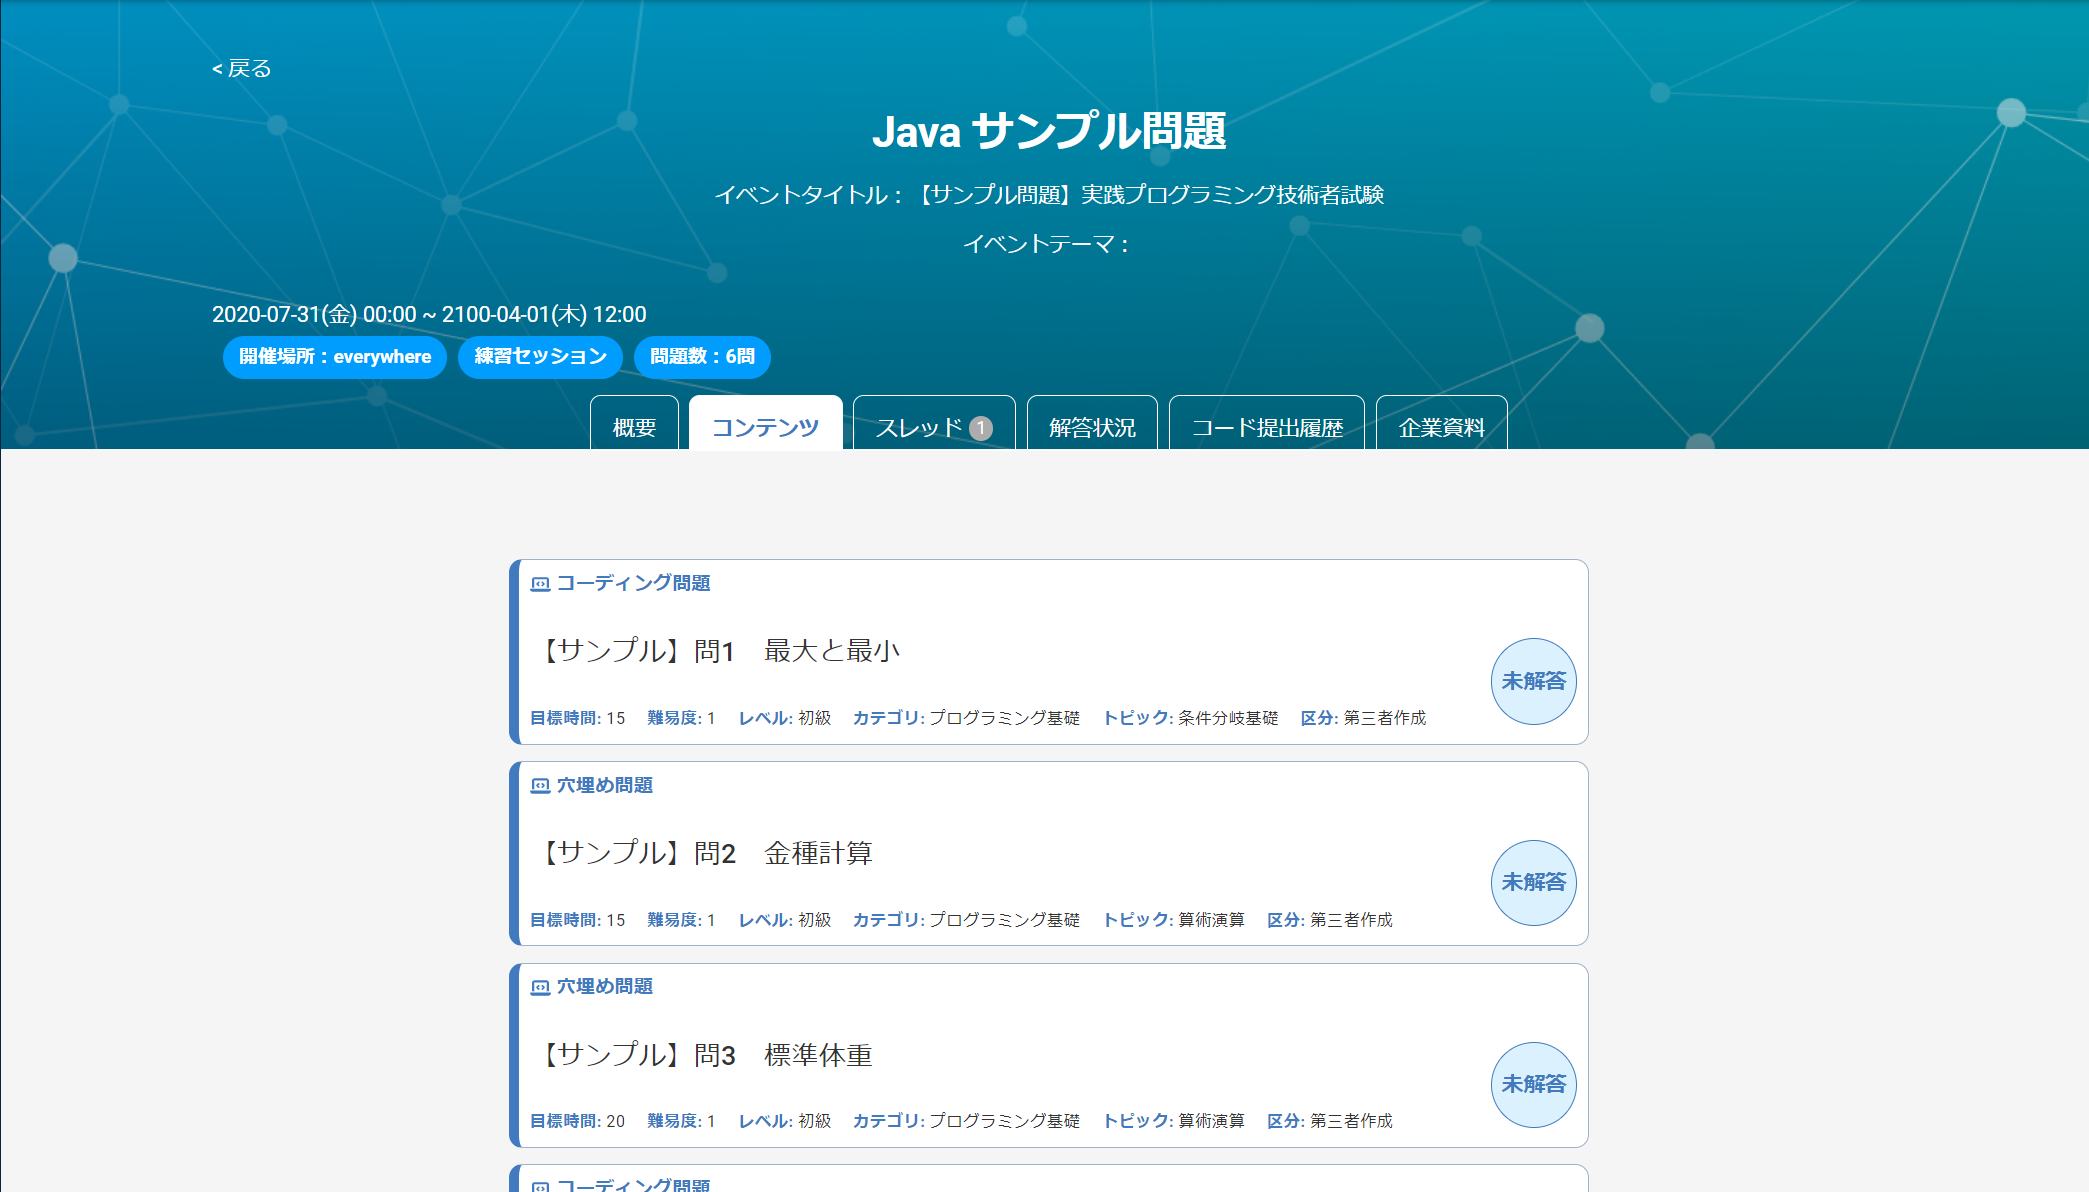2089x1192 pixels.
Task: Click the fill-in icon on 問3 card
Action: point(540,987)
